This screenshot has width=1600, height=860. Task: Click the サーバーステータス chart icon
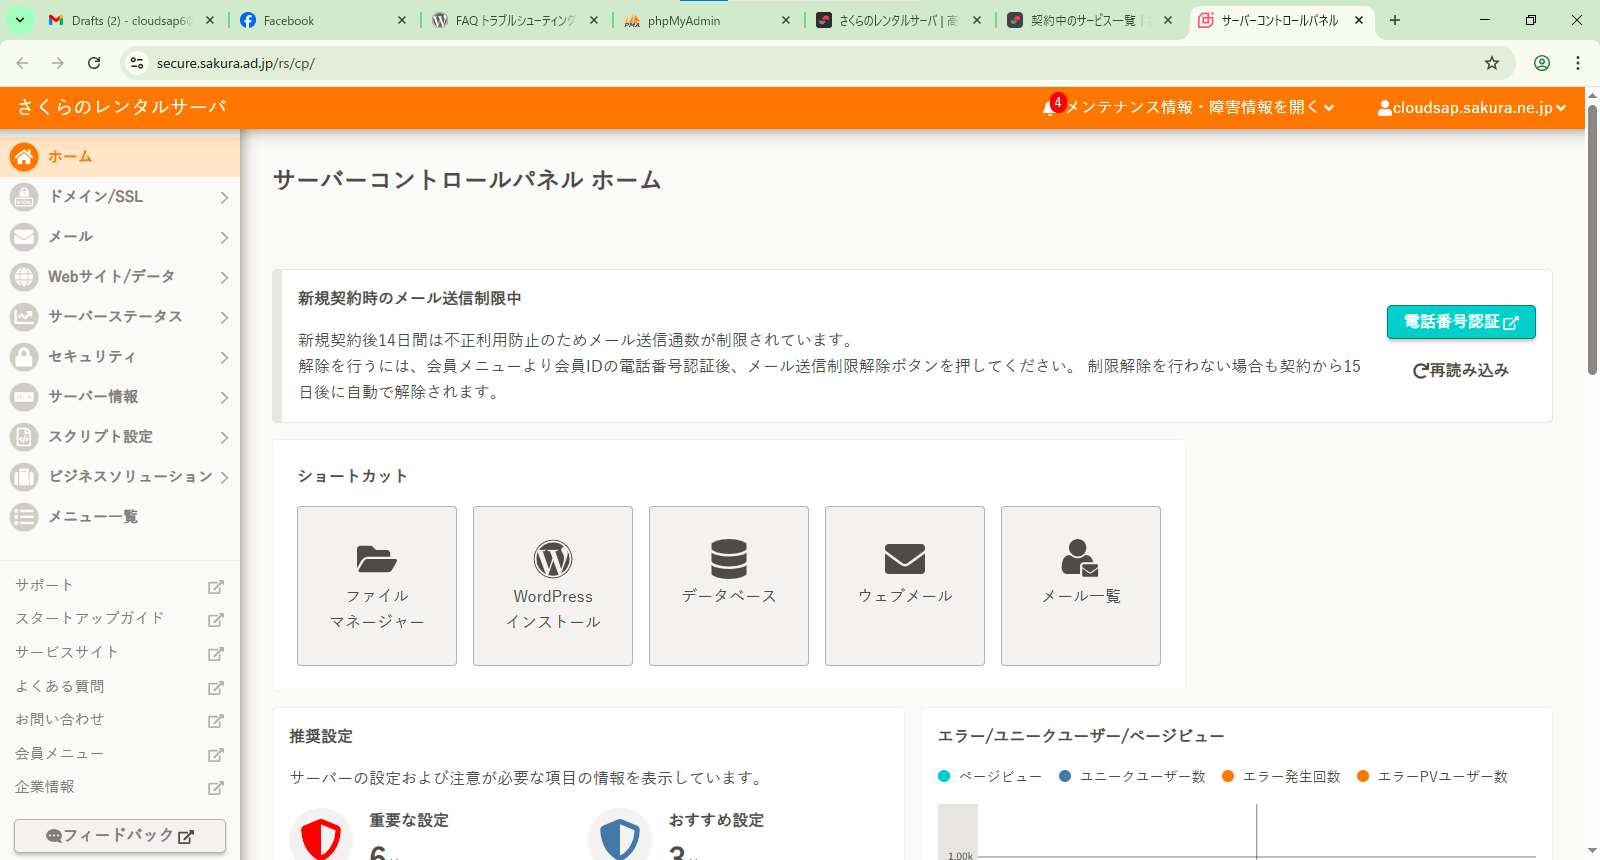point(24,317)
